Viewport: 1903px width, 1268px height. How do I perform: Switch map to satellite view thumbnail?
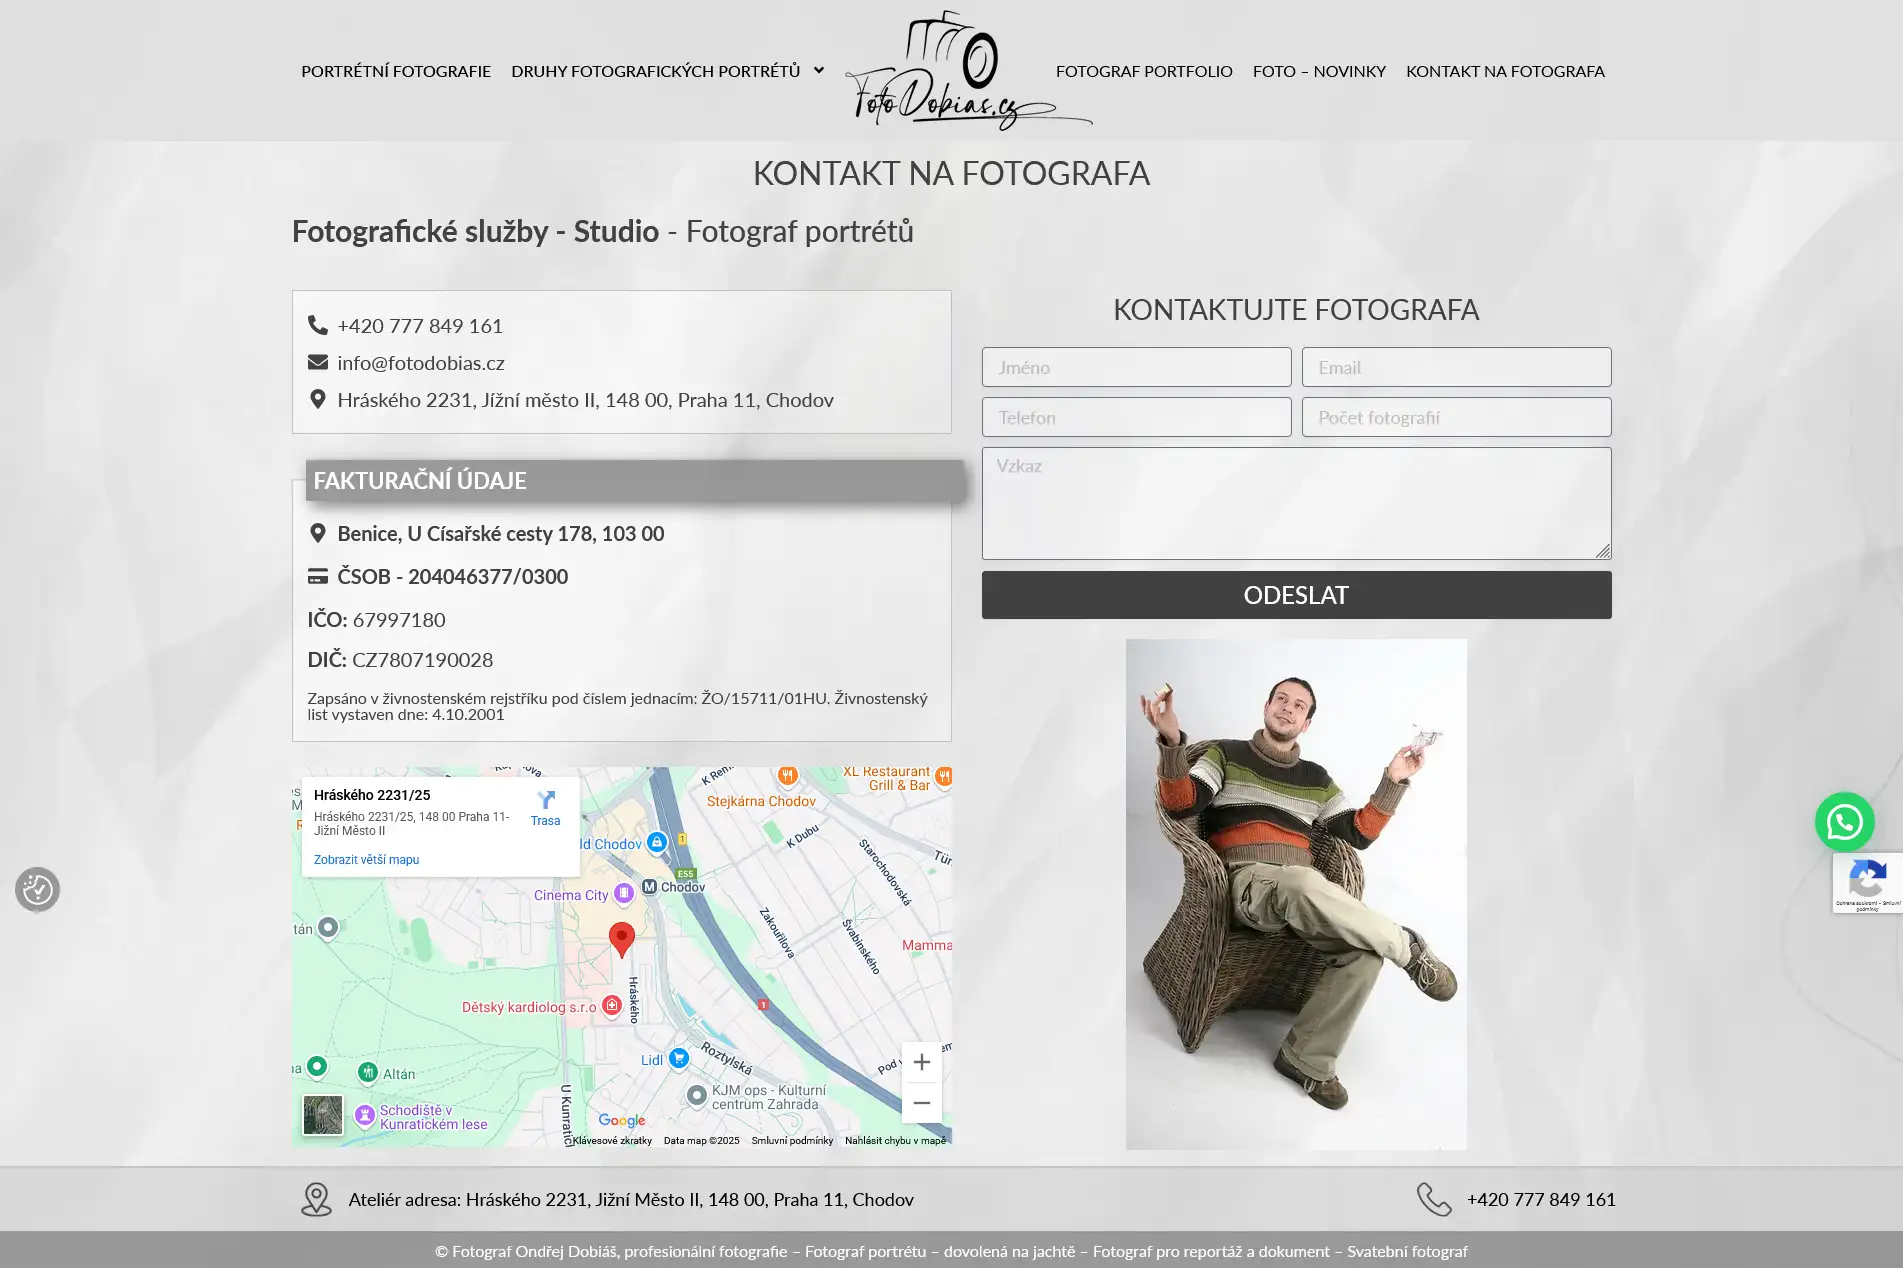[323, 1115]
